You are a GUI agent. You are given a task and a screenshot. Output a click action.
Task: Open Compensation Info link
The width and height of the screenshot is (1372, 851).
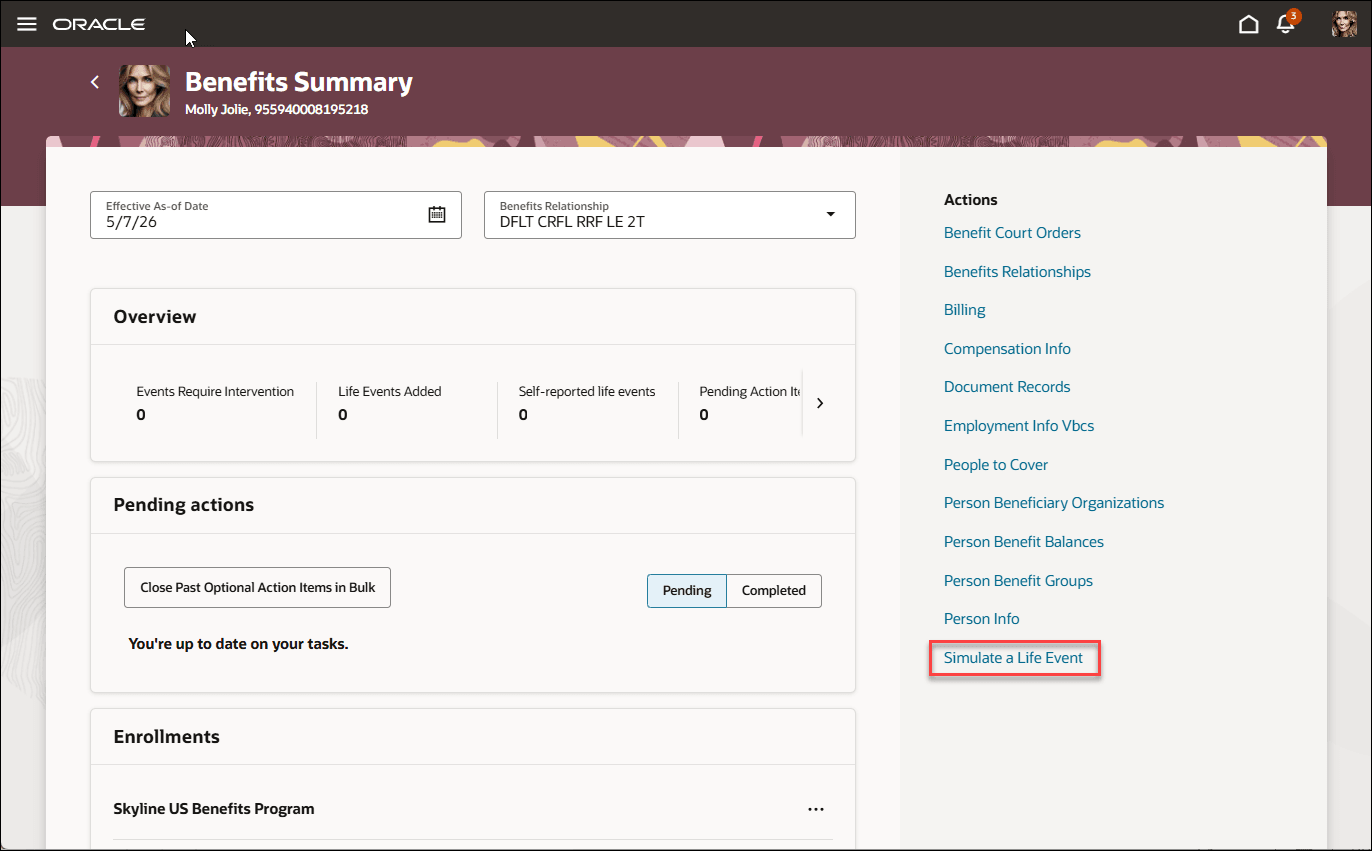tap(1007, 349)
